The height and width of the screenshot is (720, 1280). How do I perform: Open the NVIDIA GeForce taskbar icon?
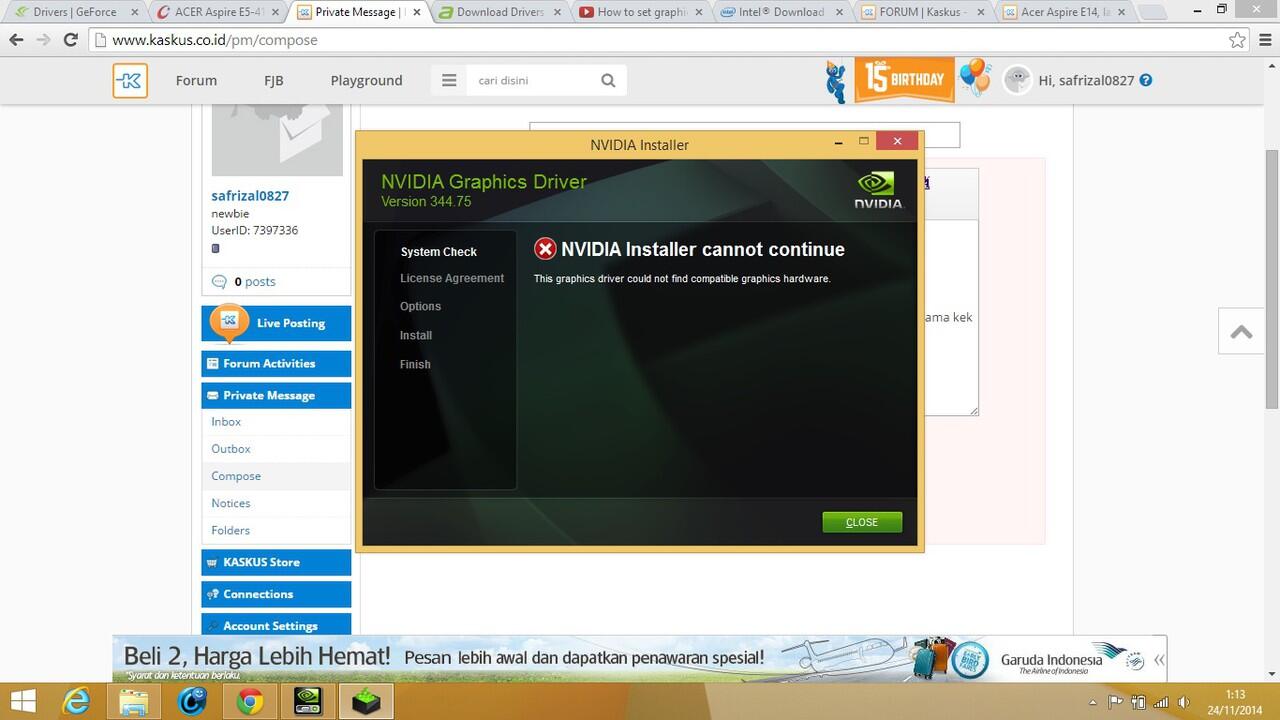click(308, 702)
